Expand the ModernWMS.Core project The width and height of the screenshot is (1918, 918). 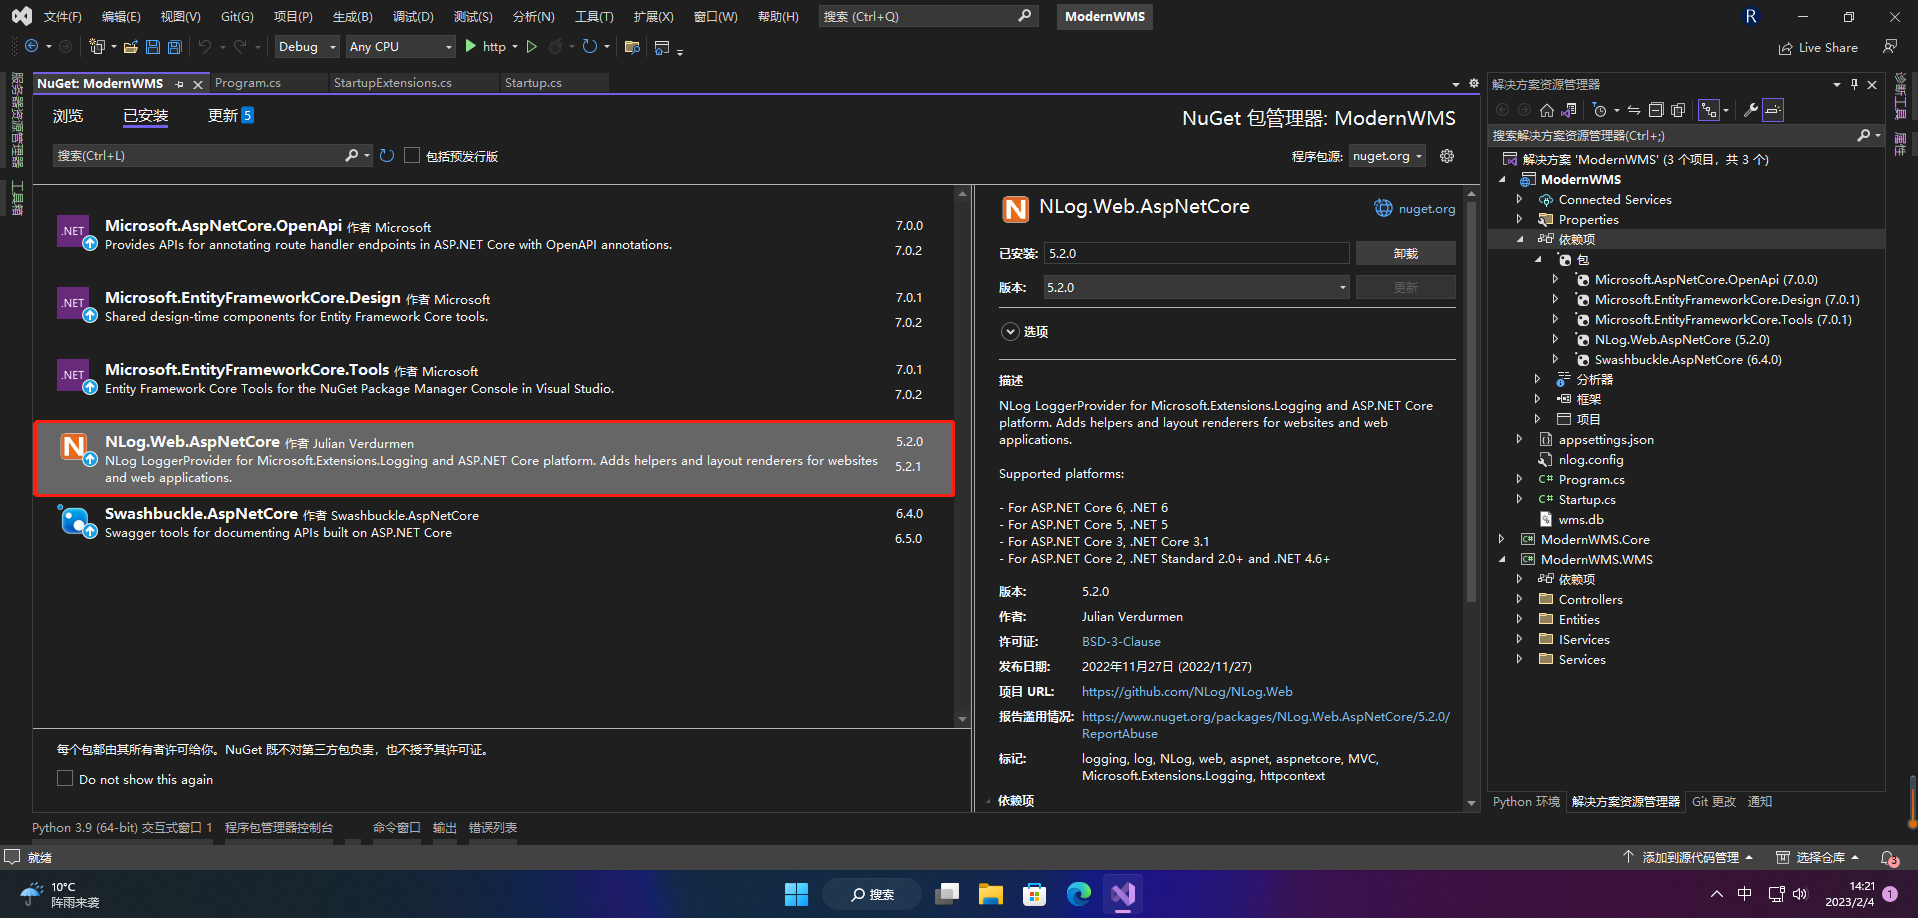(x=1502, y=540)
